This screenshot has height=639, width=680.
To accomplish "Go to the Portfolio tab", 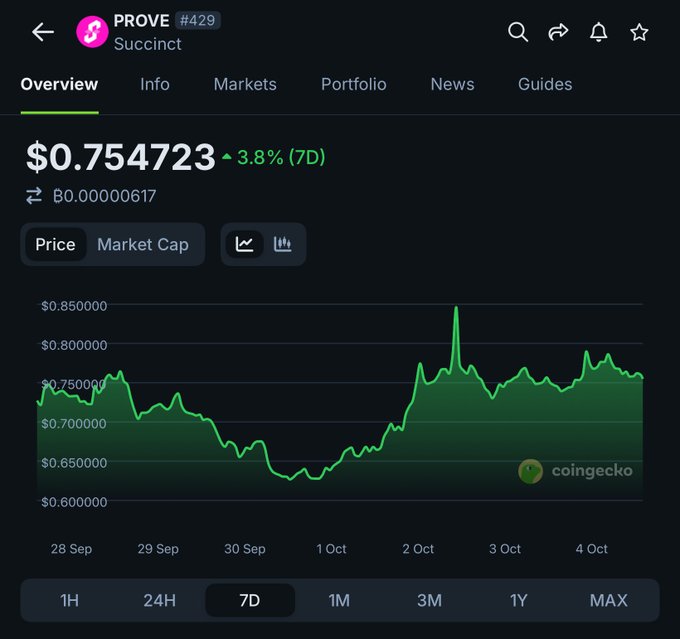I will (x=354, y=84).
